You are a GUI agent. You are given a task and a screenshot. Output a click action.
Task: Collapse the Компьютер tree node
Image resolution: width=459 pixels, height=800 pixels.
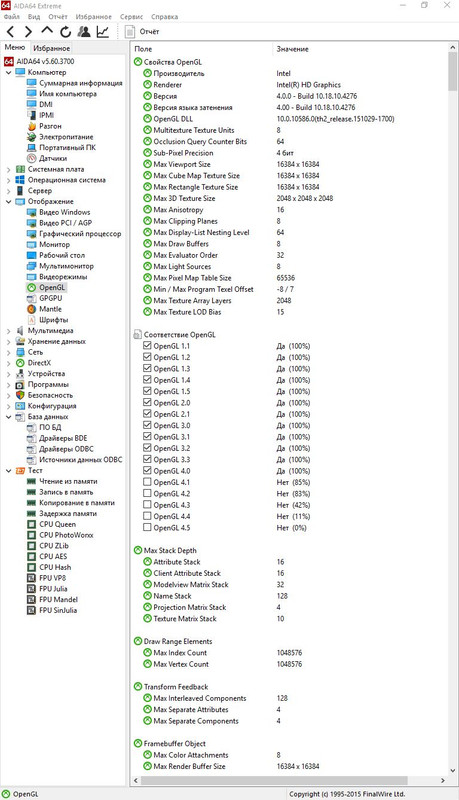coord(9,72)
